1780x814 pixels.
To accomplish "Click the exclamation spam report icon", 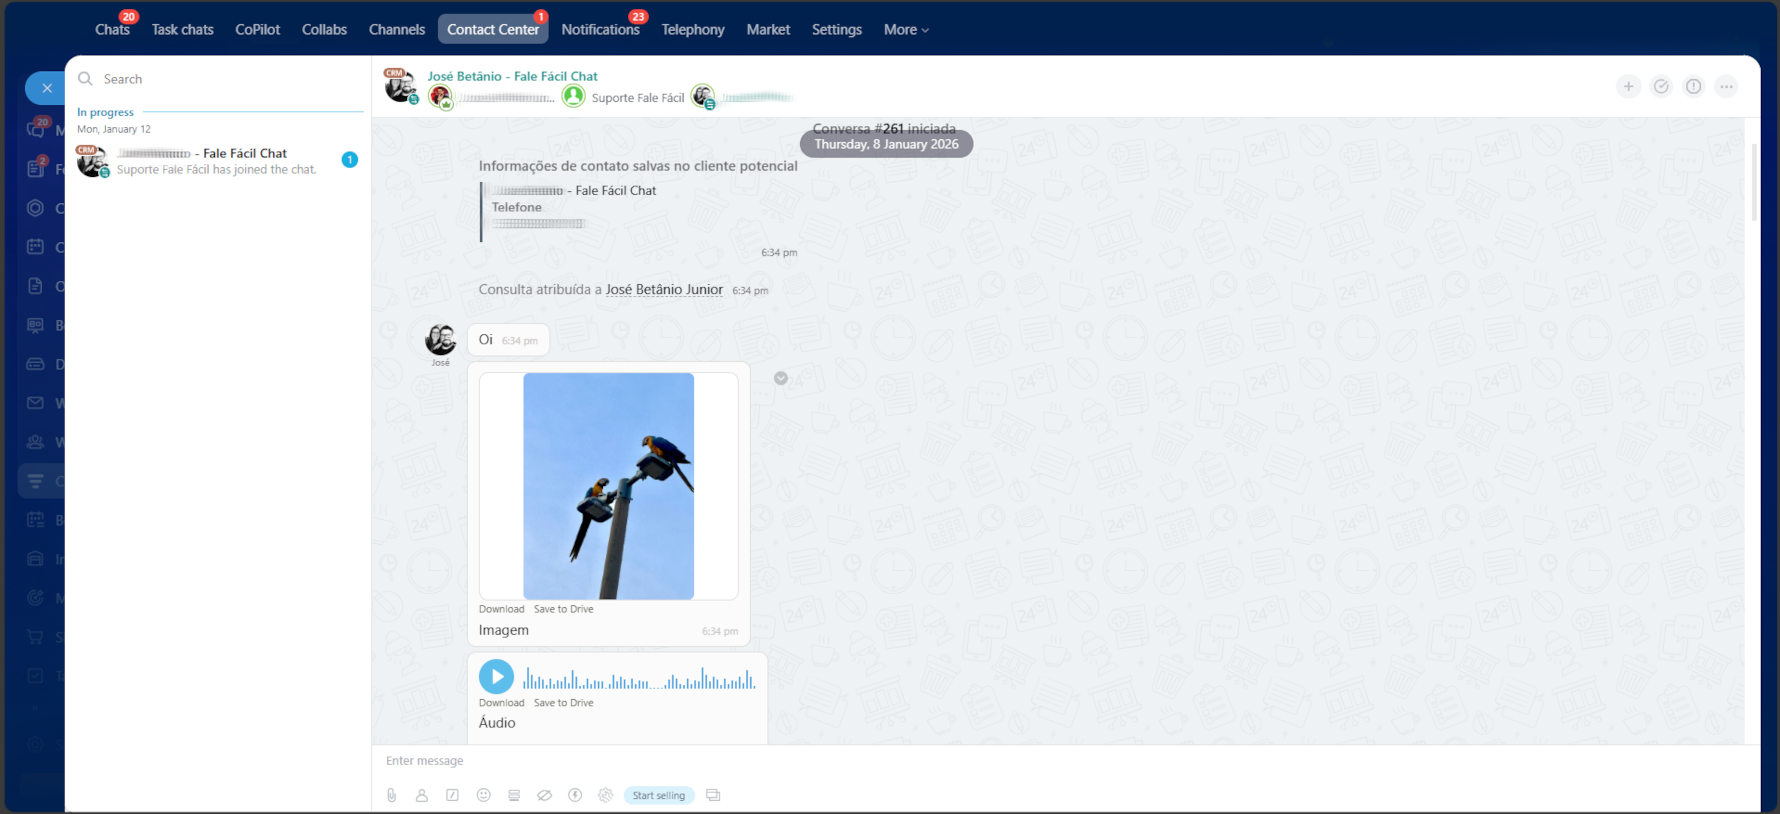I will 1693,87.
